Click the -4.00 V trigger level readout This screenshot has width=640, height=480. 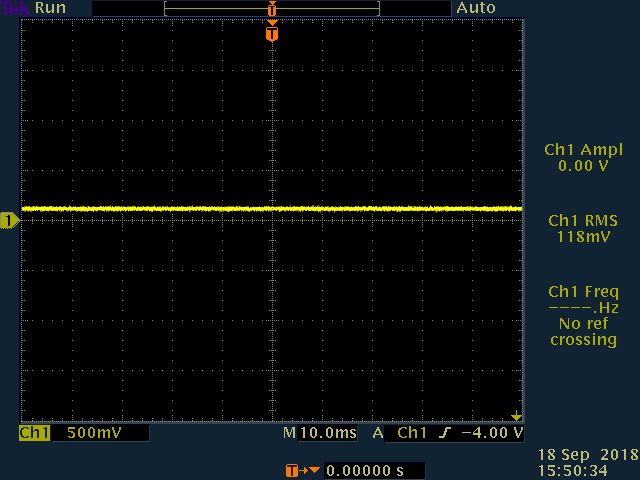coord(492,433)
